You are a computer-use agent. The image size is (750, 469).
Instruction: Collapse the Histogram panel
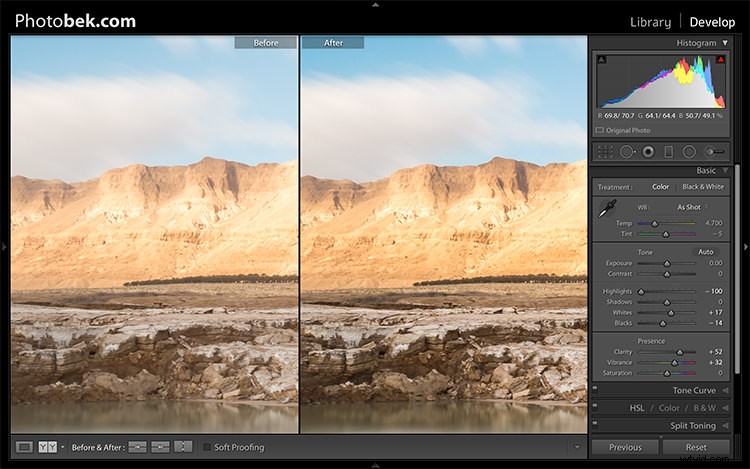click(x=725, y=43)
